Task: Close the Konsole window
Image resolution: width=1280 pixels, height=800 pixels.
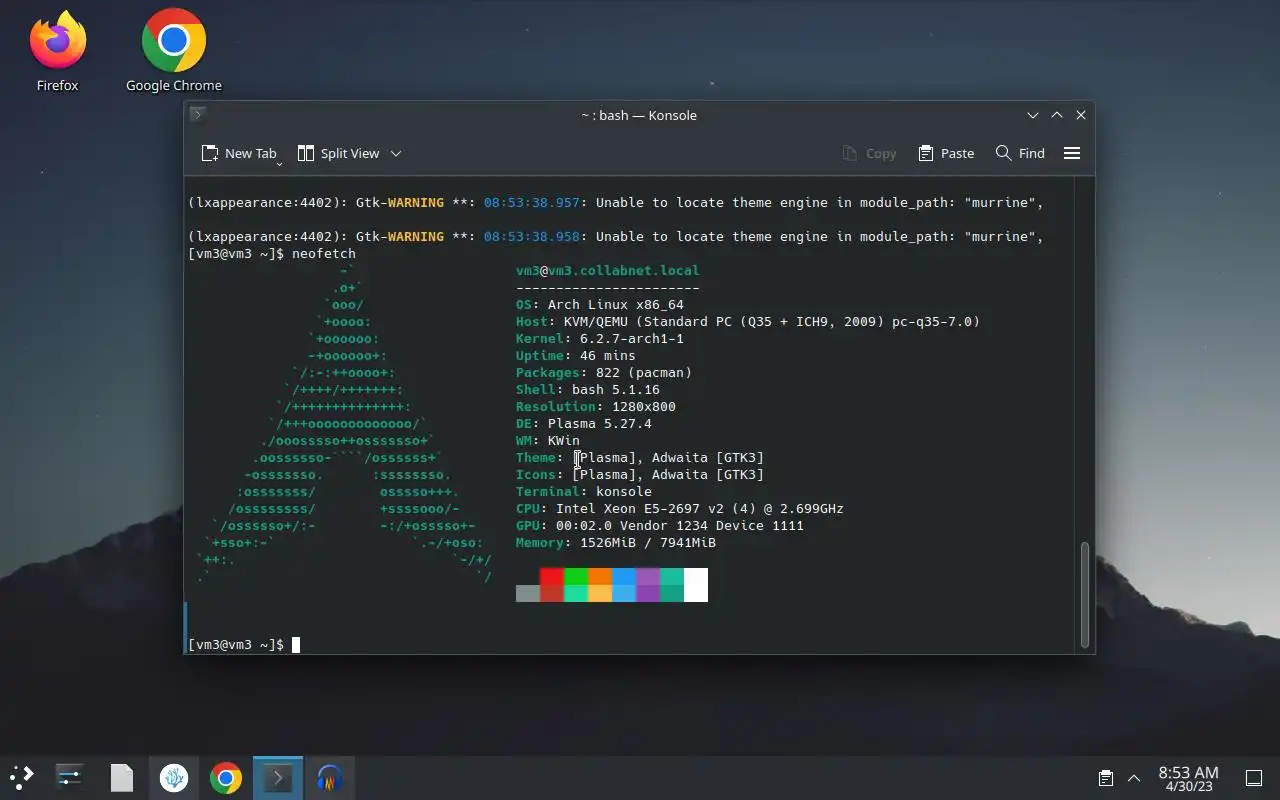Action: point(1081,115)
